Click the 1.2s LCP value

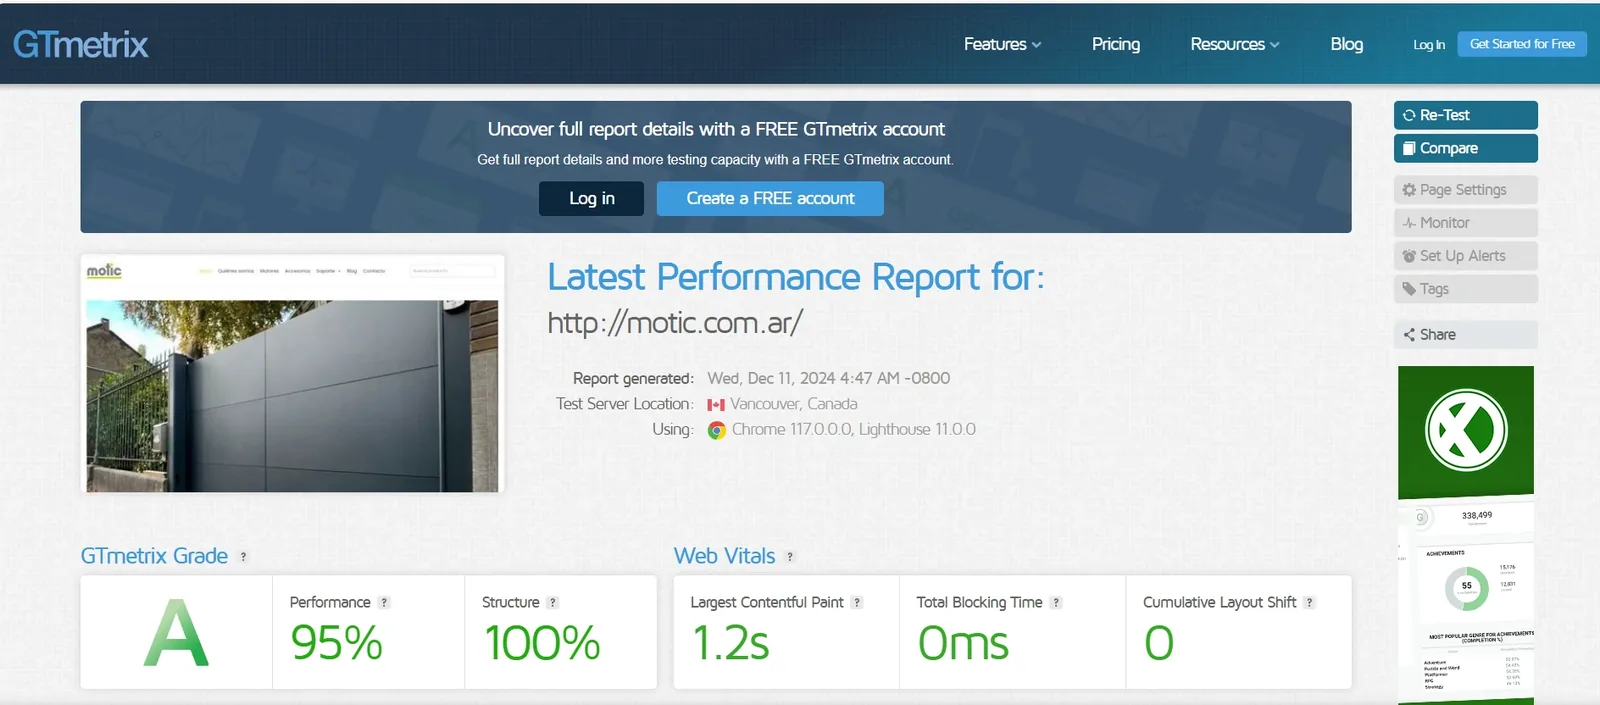click(x=731, y=642)
